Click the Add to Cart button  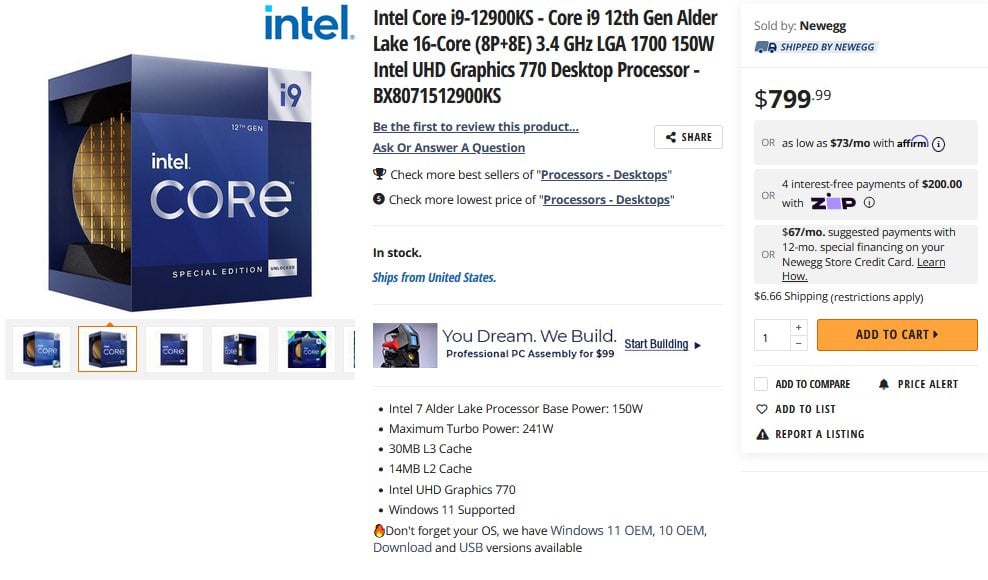(896, 335)
